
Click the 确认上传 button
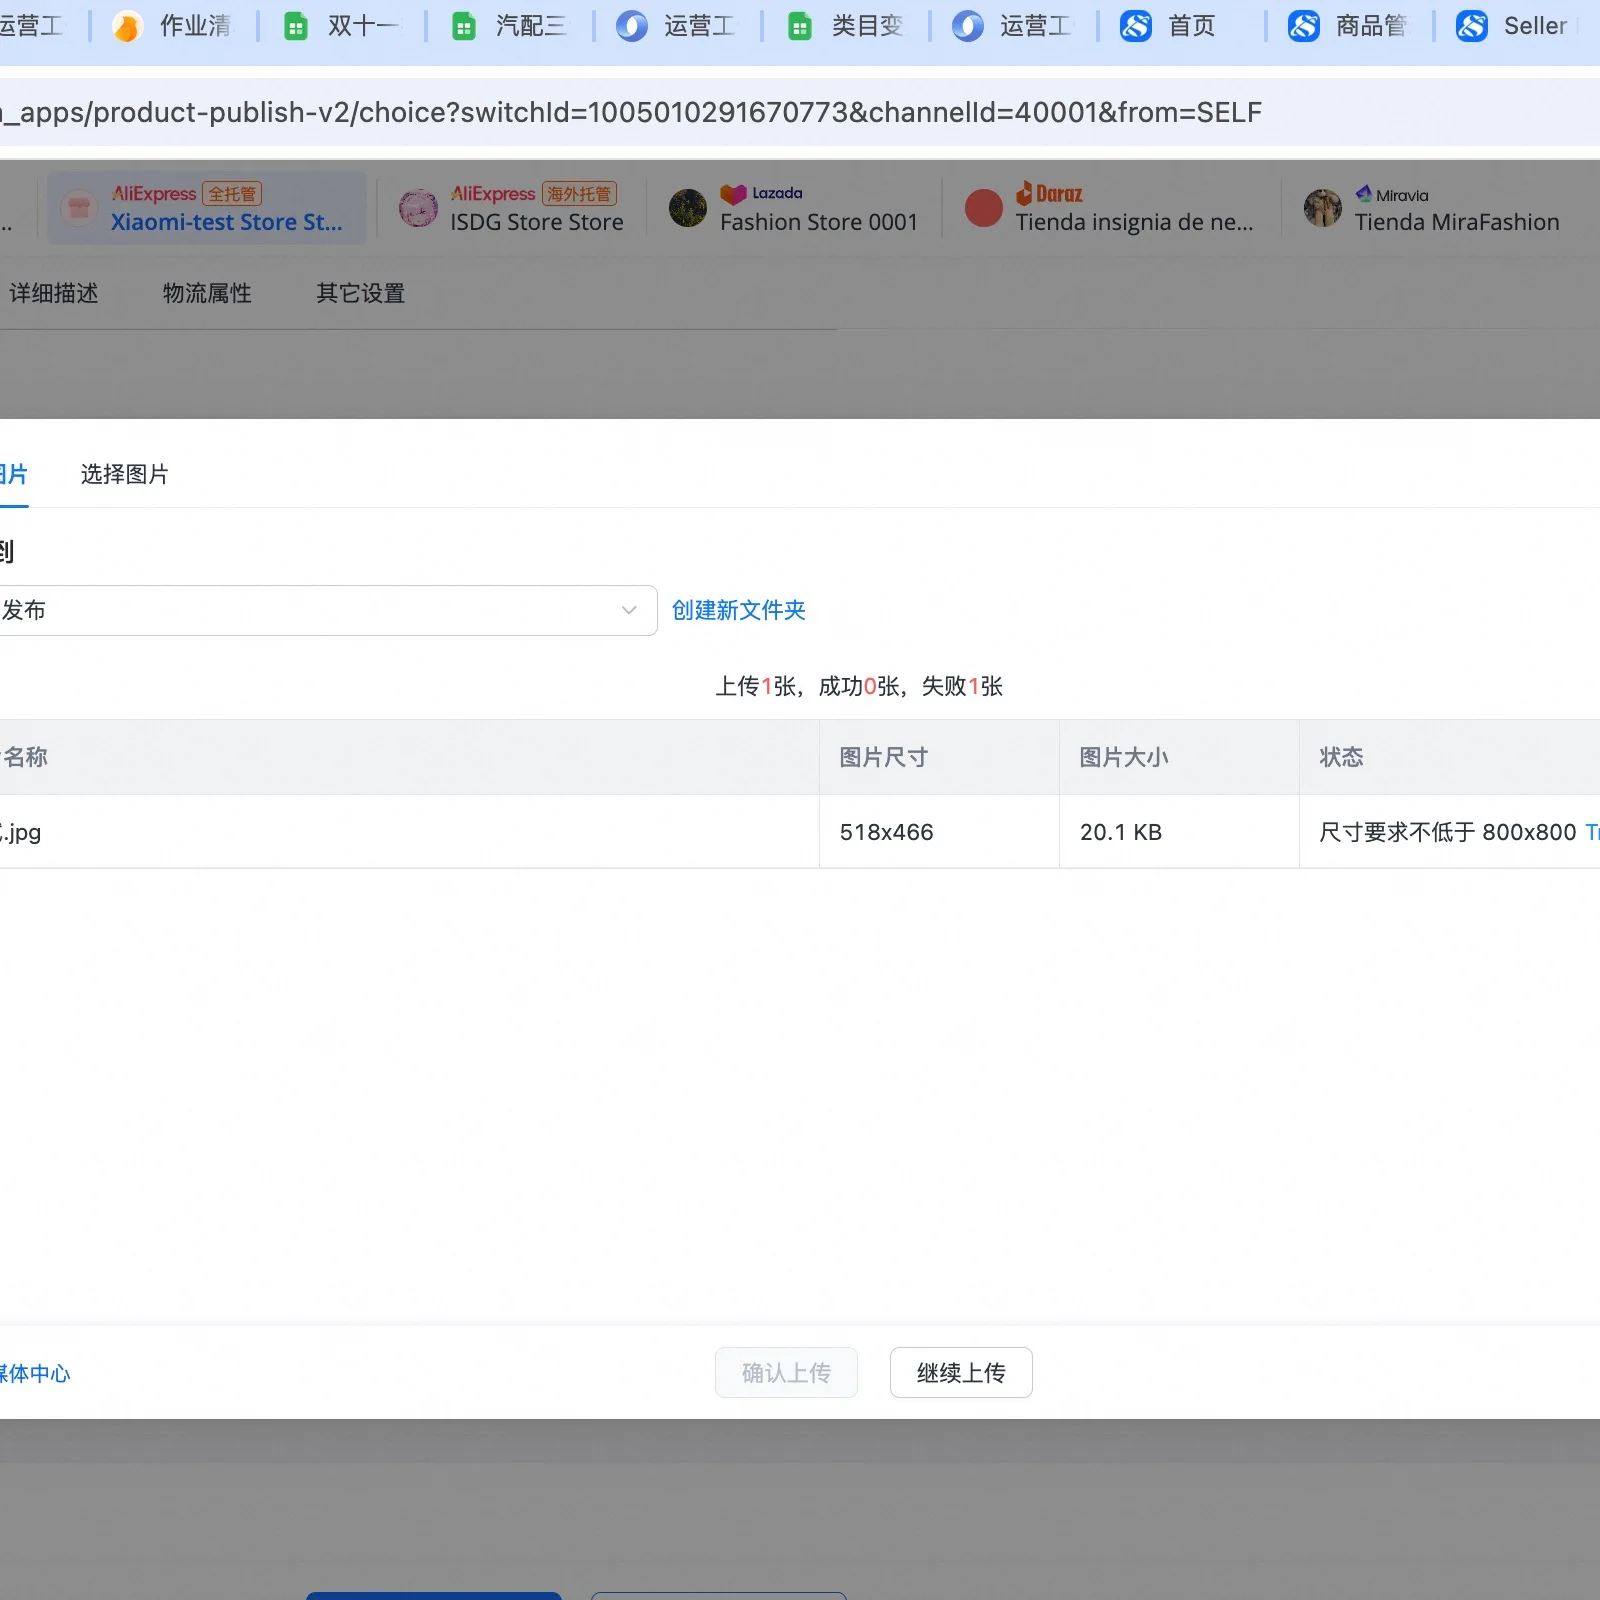point(786,1373)
